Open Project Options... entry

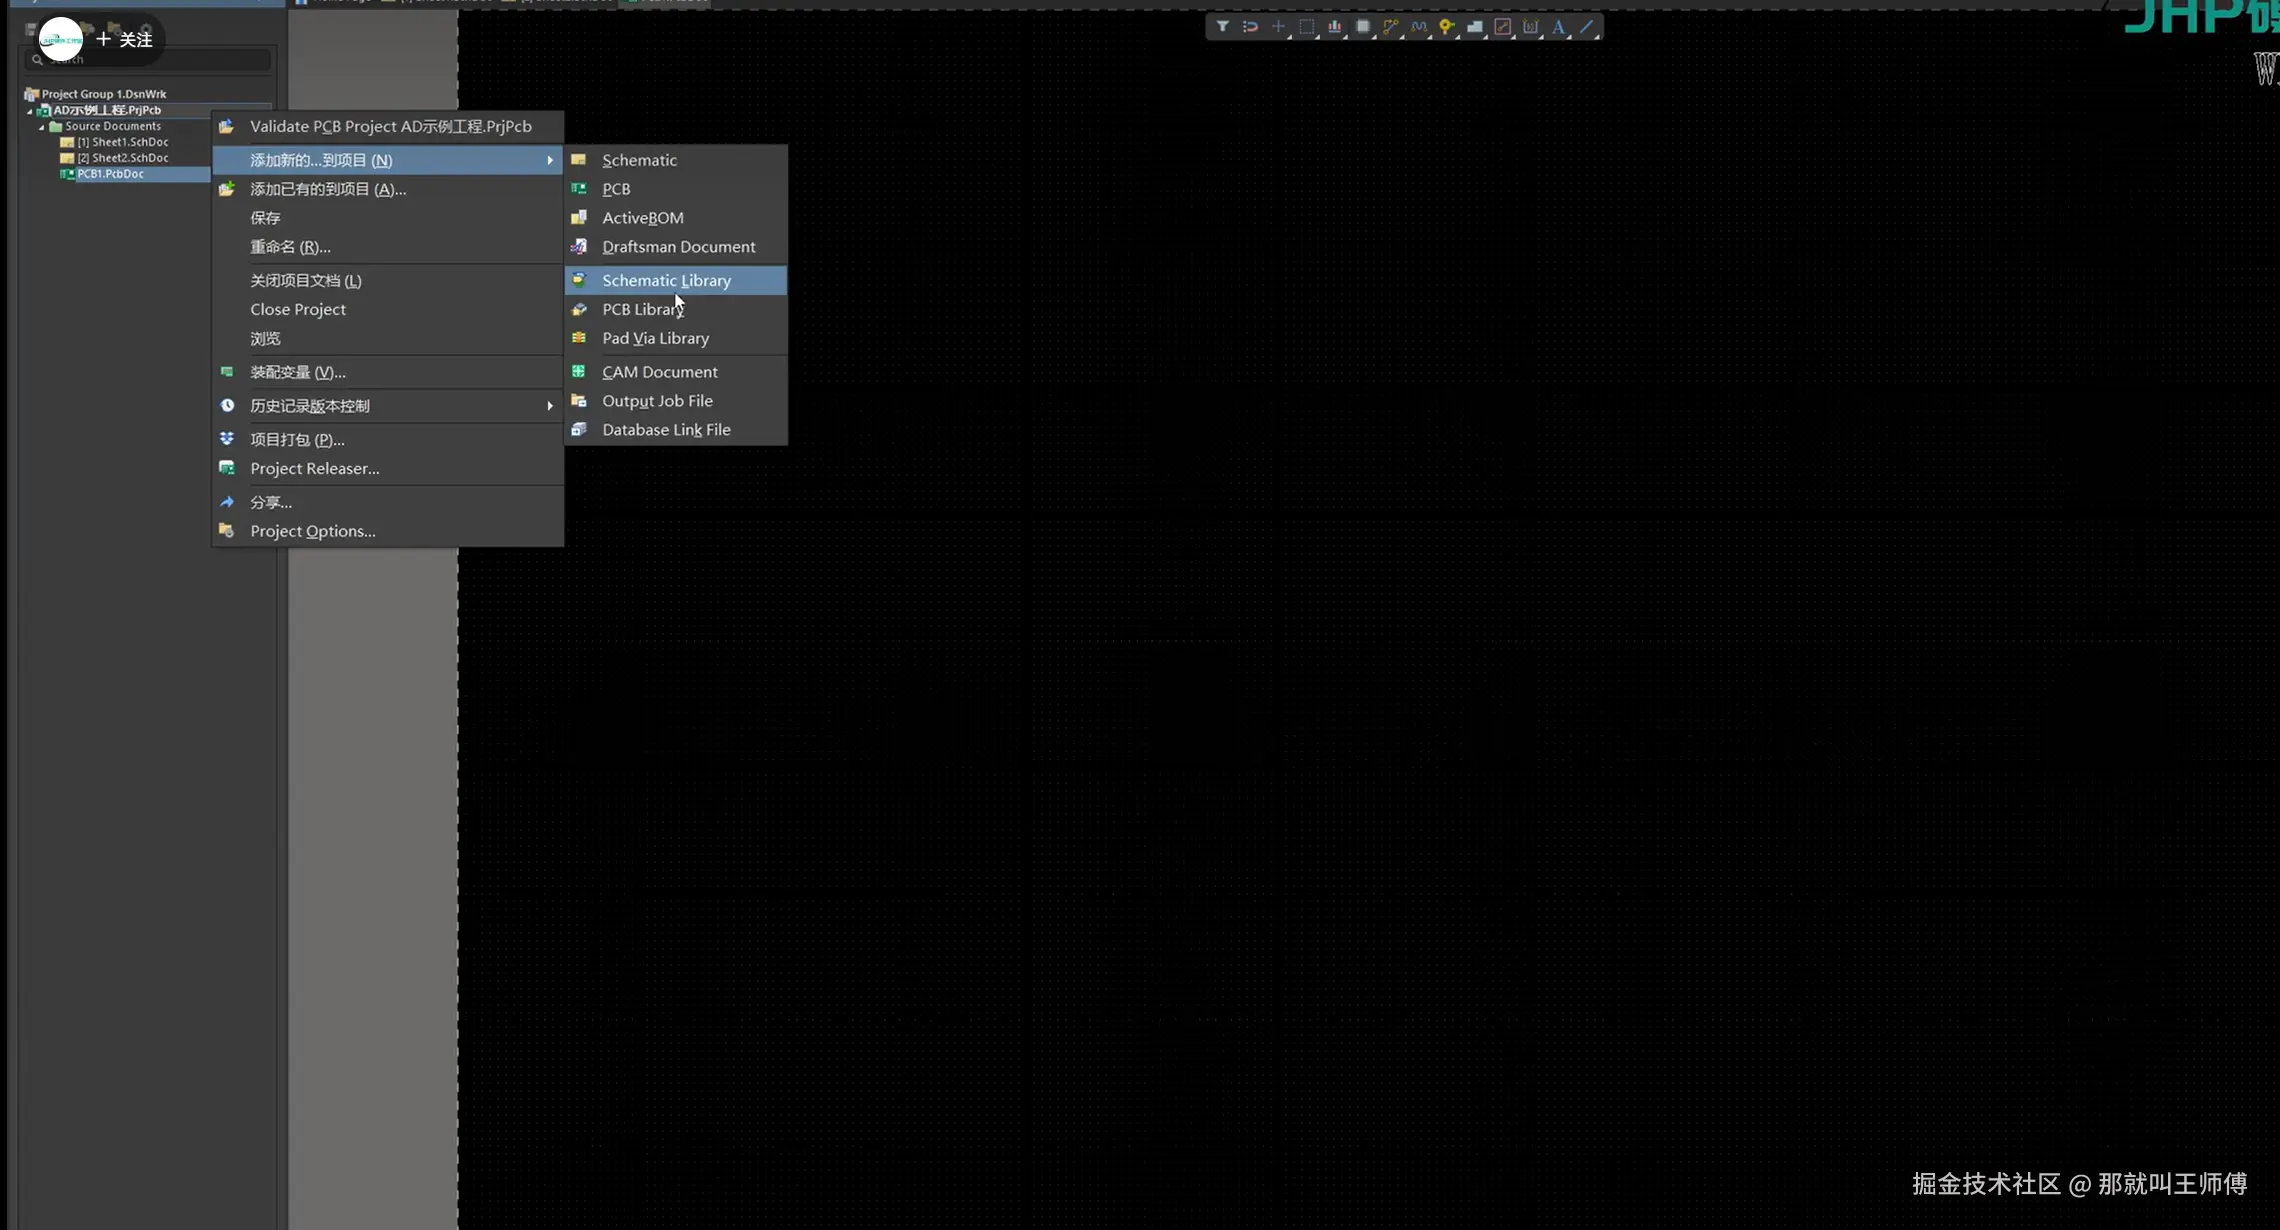[388, 531]
